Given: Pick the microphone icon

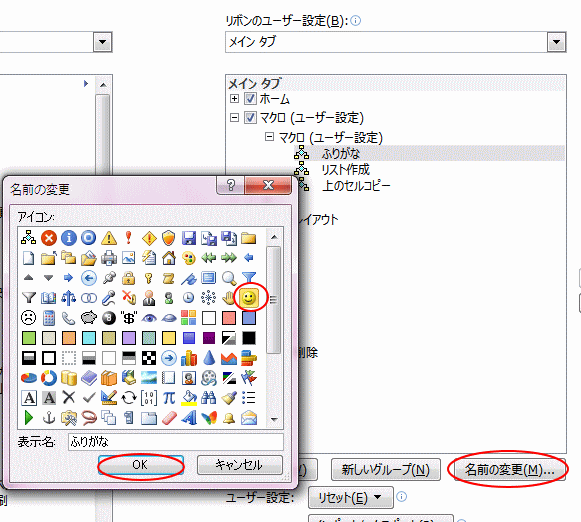Looking at the screenshot, I should click(109, 297).
